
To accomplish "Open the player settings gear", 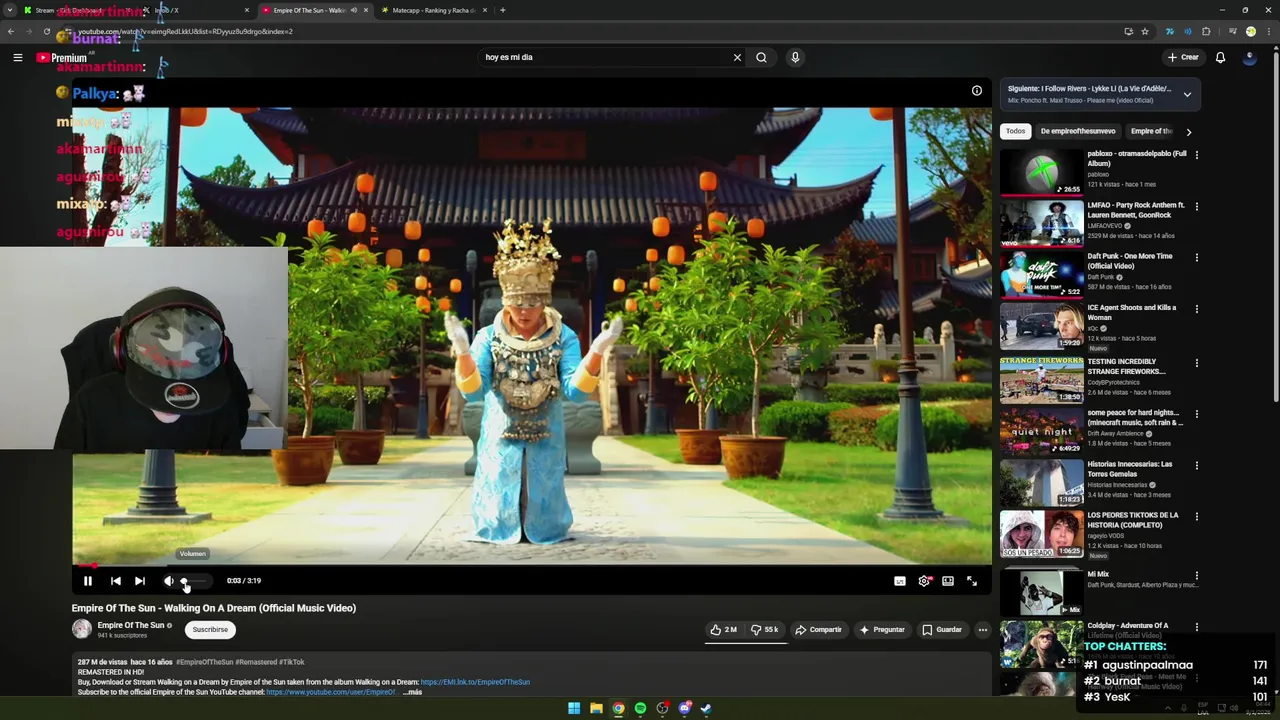I will coord(924,581).
